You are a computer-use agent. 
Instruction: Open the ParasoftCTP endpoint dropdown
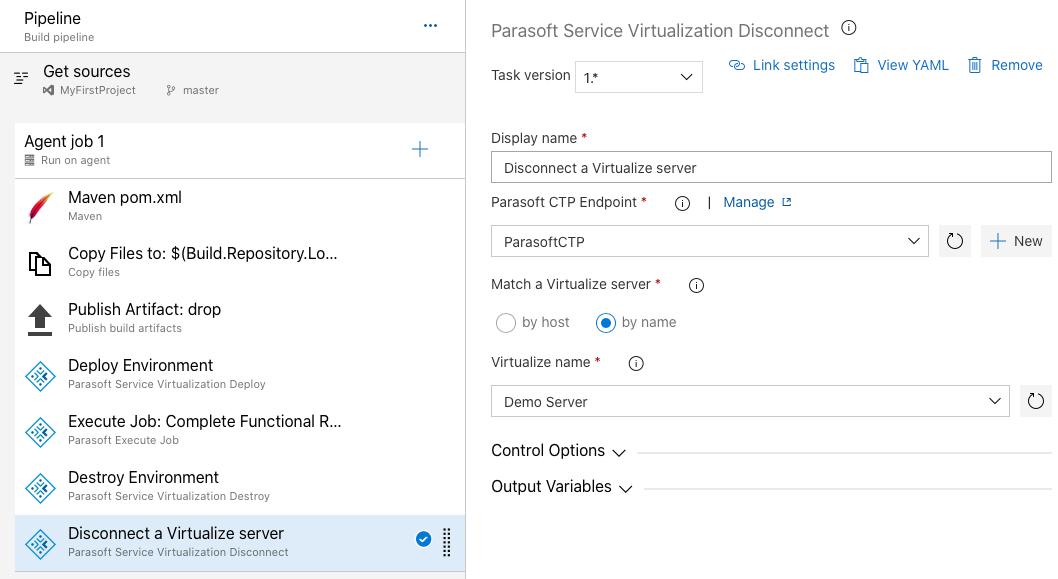coord(710,241)
